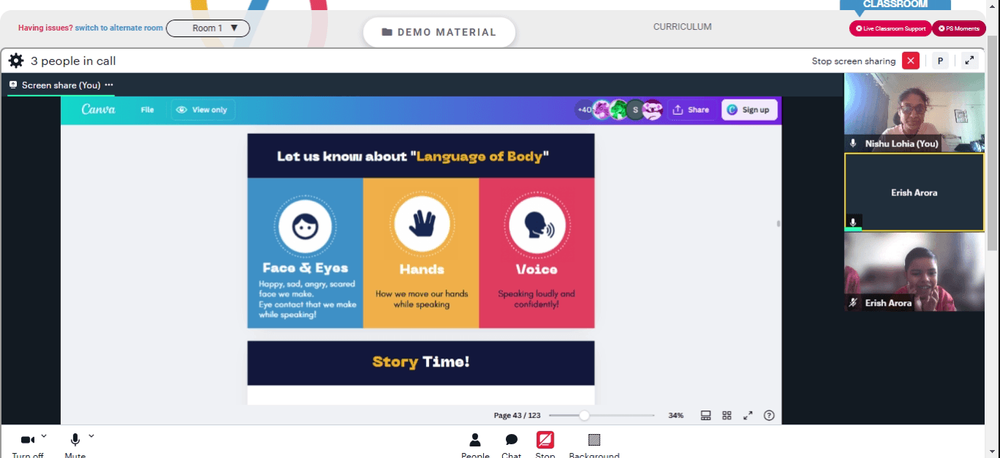Click the Hands description text on slide
The image size is (1000, 458).
[422, 299]
